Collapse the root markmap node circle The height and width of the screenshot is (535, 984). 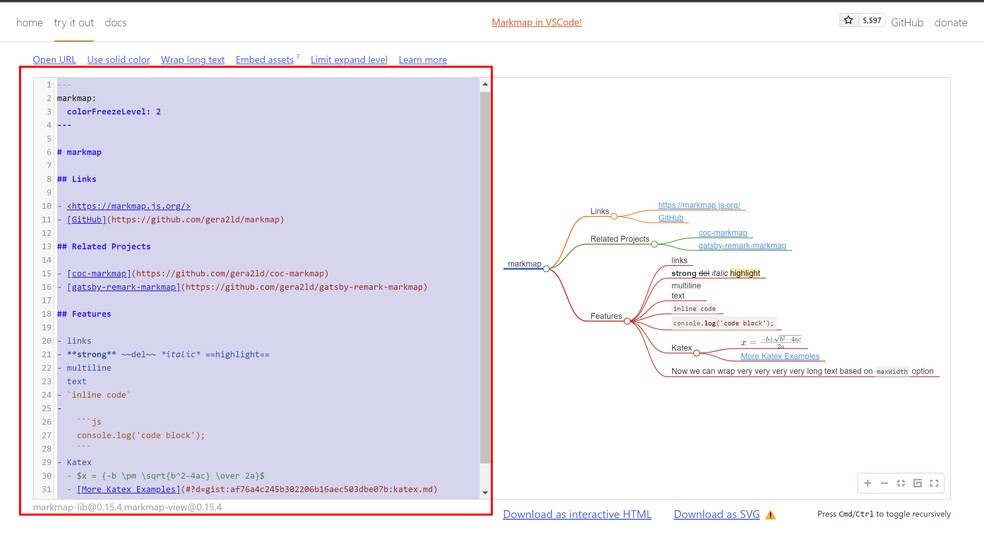point(546,268)
